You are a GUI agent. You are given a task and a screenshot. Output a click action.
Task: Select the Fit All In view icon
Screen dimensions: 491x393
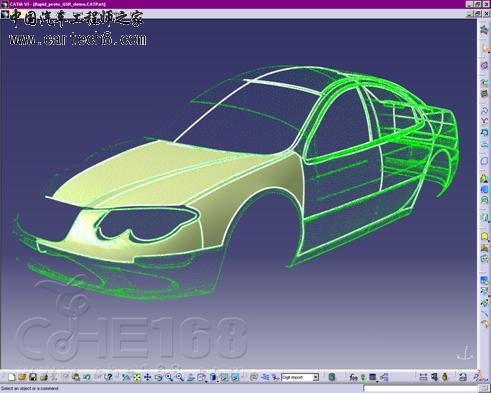point(137,377)
